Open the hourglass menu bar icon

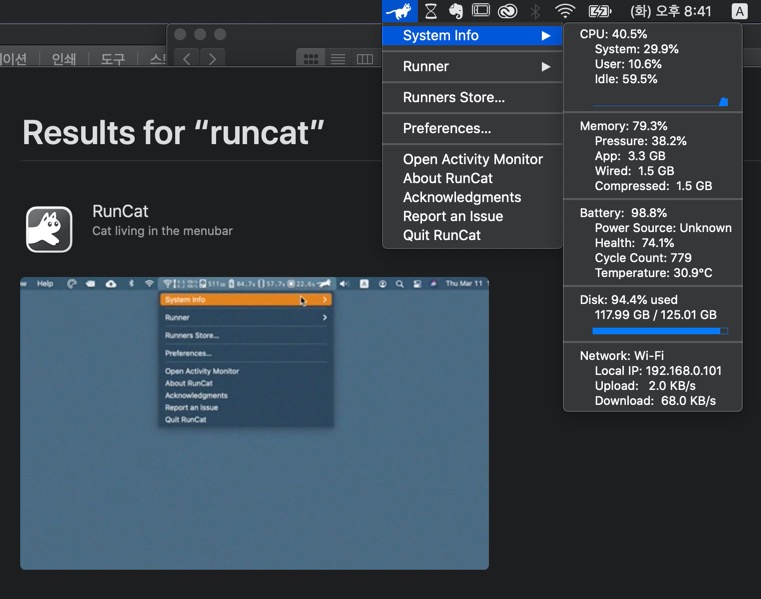(x=430, y=11)
